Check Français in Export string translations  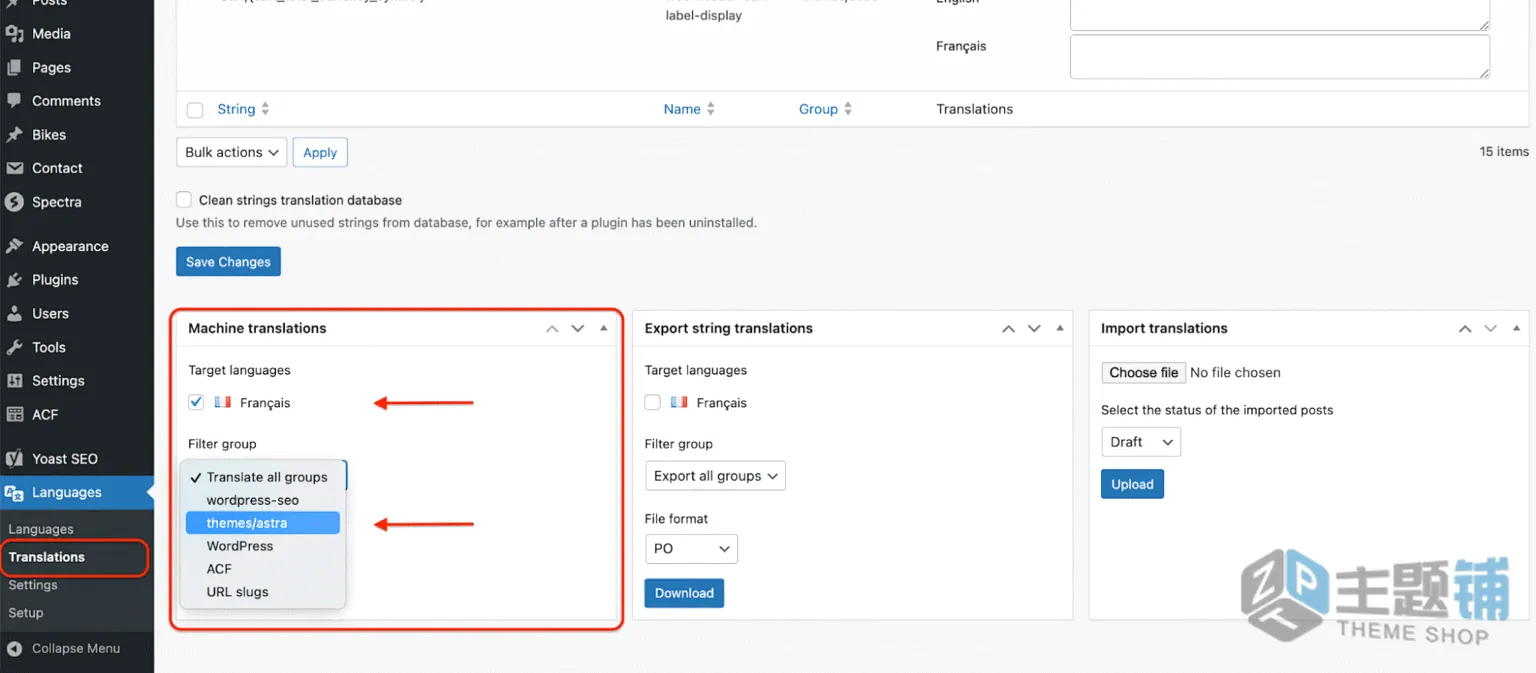653,402
